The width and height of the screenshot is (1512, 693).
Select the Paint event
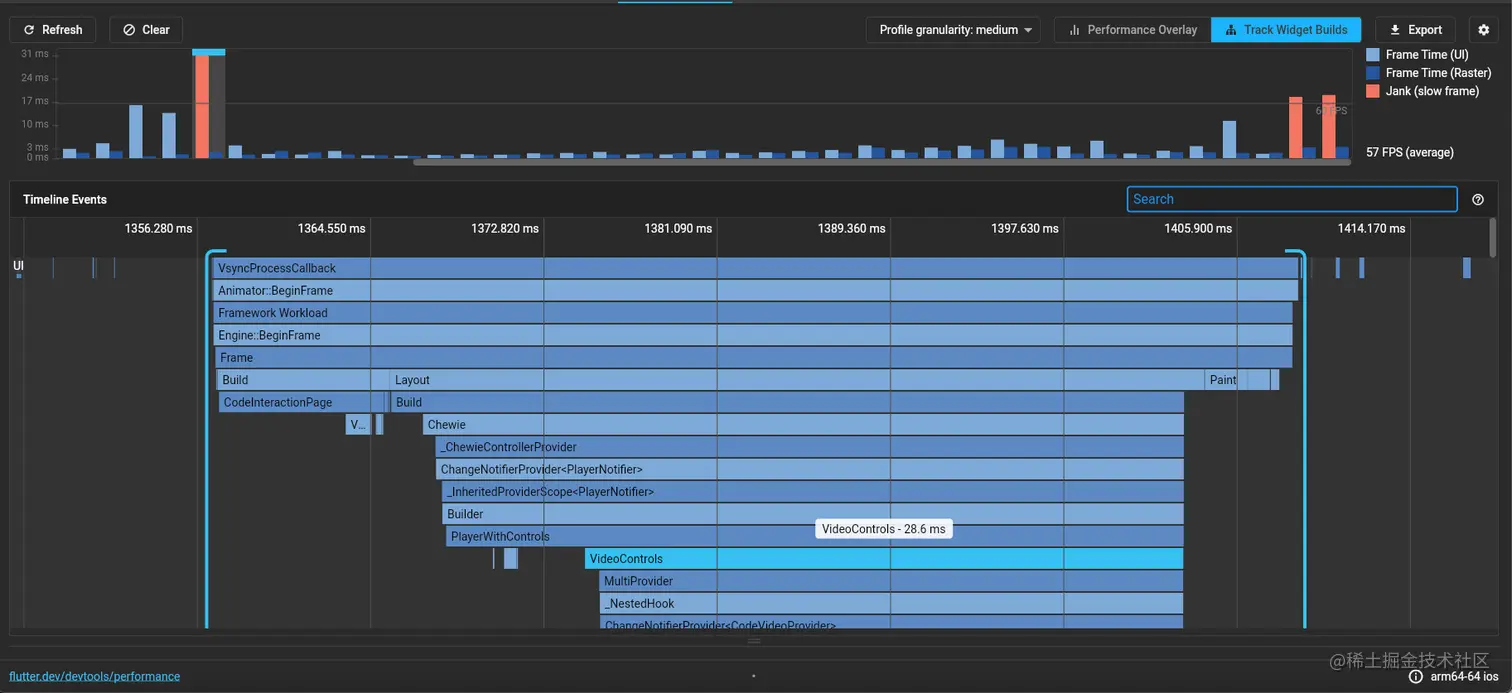1226,380
